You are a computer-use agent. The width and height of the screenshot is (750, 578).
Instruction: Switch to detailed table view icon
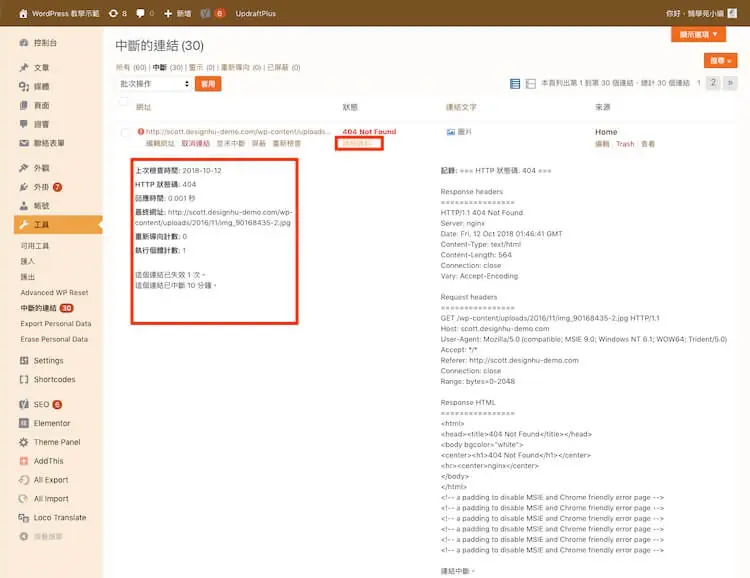point(530,84)
